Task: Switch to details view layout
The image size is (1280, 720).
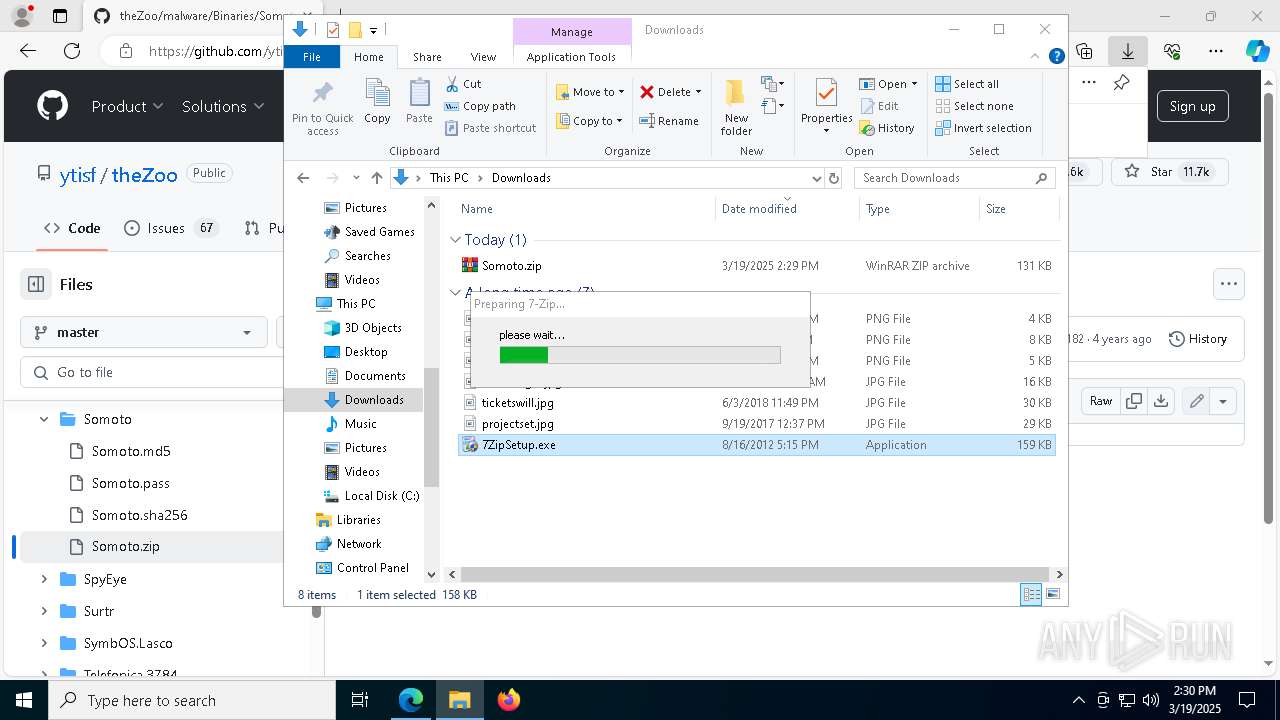Action: [1031, 595]
